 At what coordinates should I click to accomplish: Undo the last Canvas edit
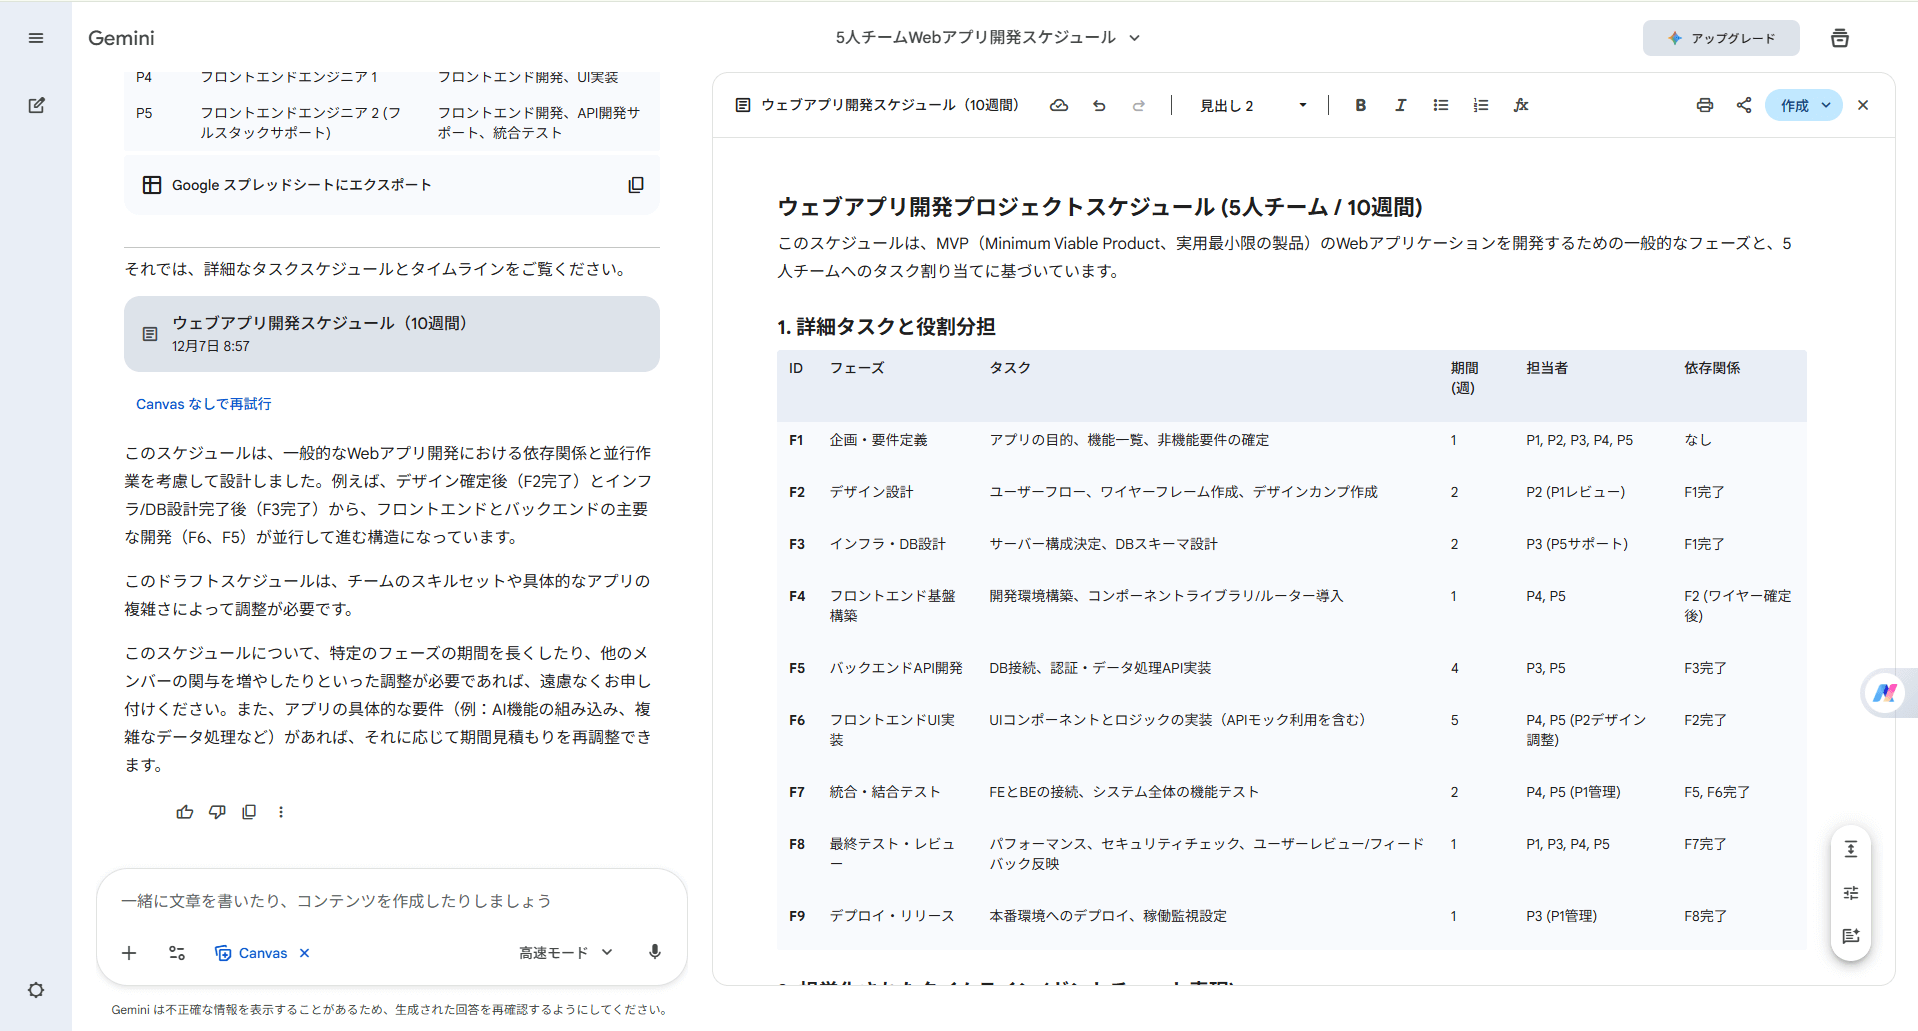pyautogui.click(x=1098, y=105)
